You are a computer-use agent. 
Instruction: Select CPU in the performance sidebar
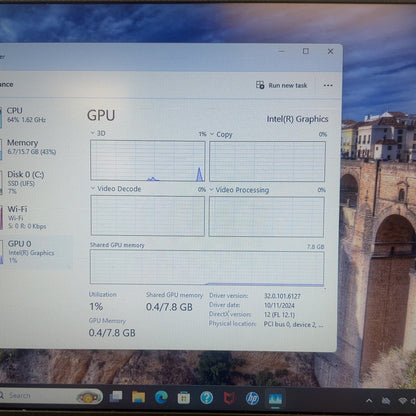tap(35, 115)
